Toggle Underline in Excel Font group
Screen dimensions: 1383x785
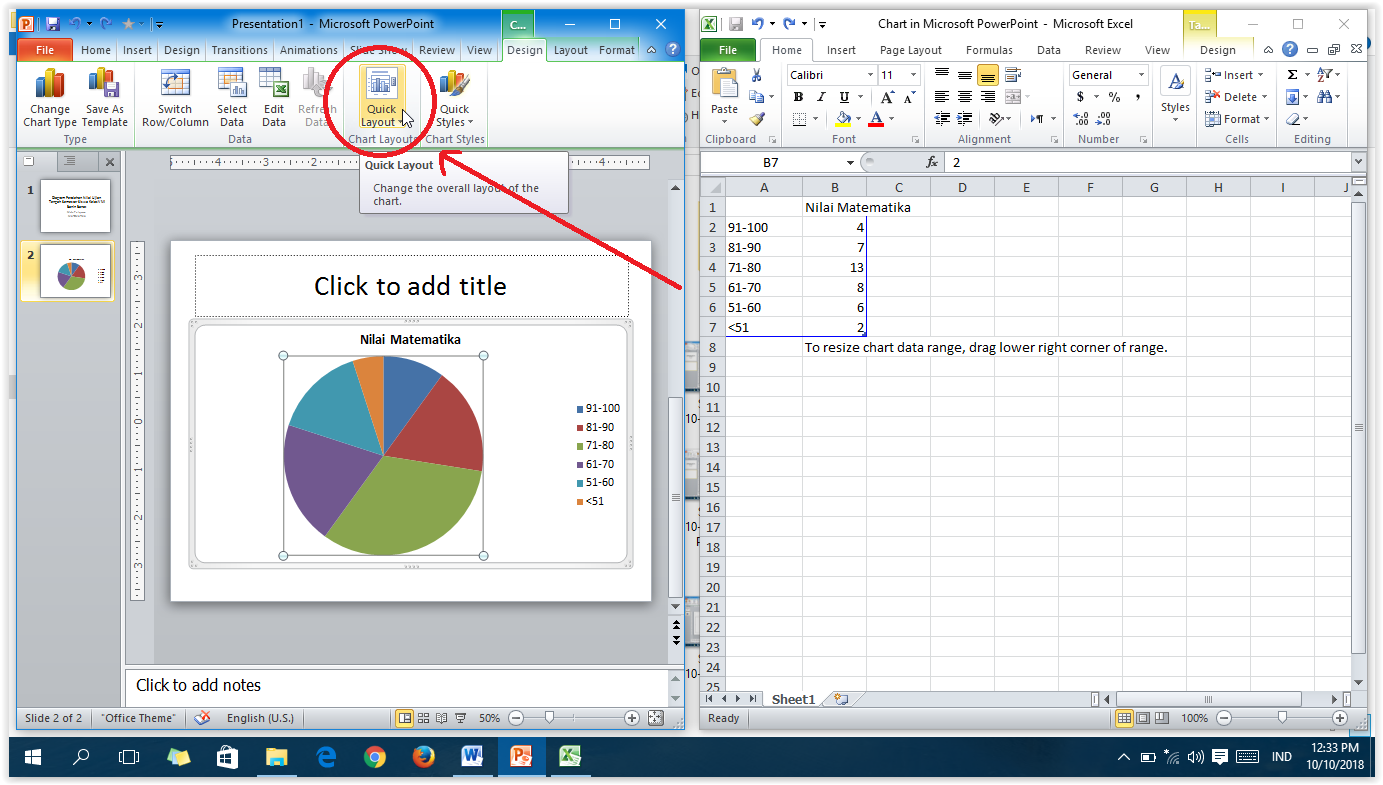(x=845, y=97)
